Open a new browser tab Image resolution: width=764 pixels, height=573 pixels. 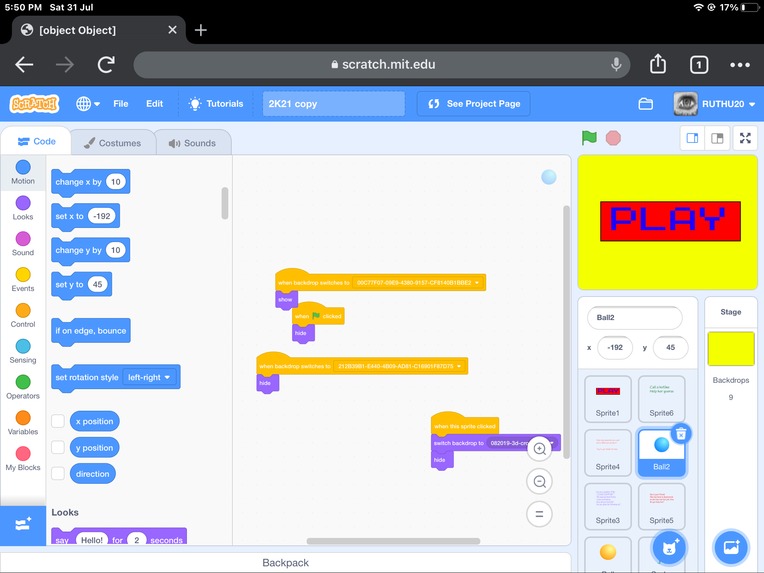click(200, 30)
